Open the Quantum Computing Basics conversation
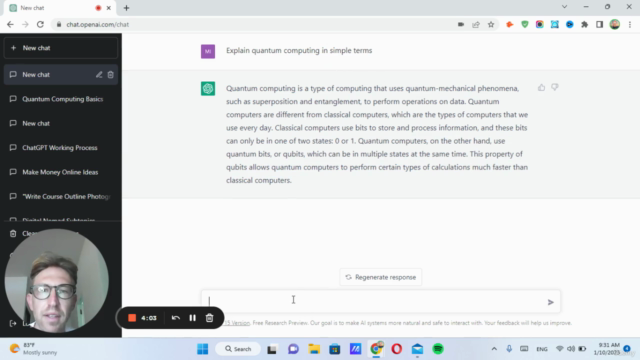Viewport: 640px width, 360px height. coord(61,99)
